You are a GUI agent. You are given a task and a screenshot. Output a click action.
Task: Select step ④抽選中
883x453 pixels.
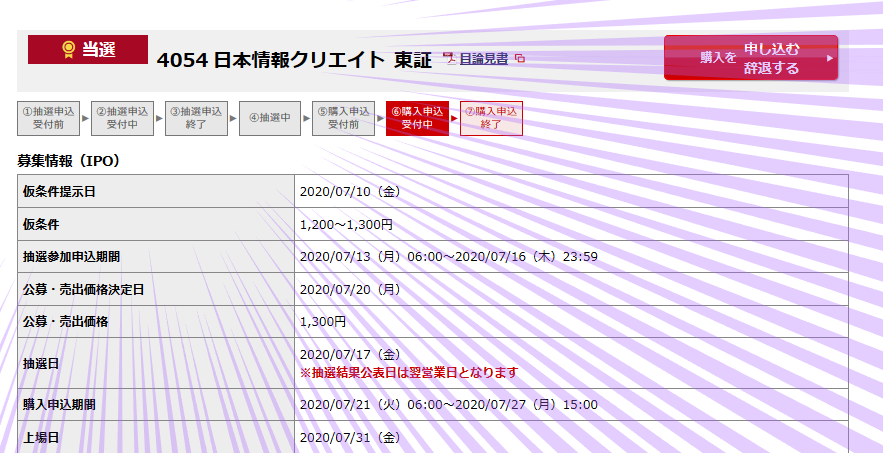(270, 118)
